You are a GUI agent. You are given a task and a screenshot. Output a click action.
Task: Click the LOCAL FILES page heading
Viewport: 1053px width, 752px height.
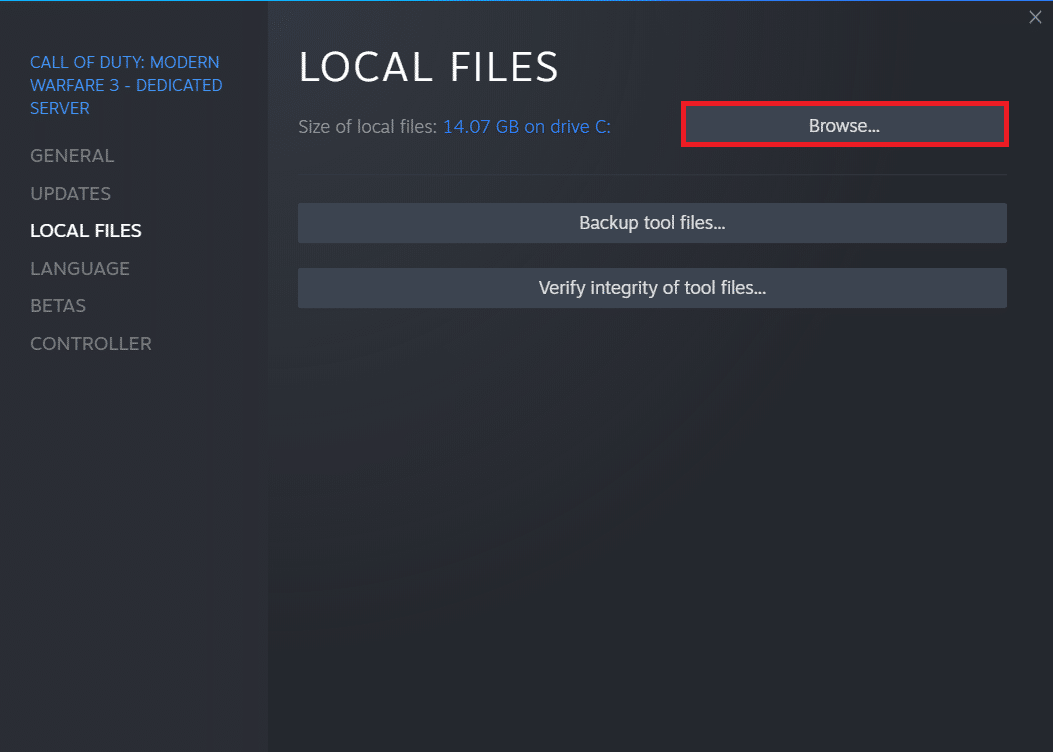coord(428,67)
